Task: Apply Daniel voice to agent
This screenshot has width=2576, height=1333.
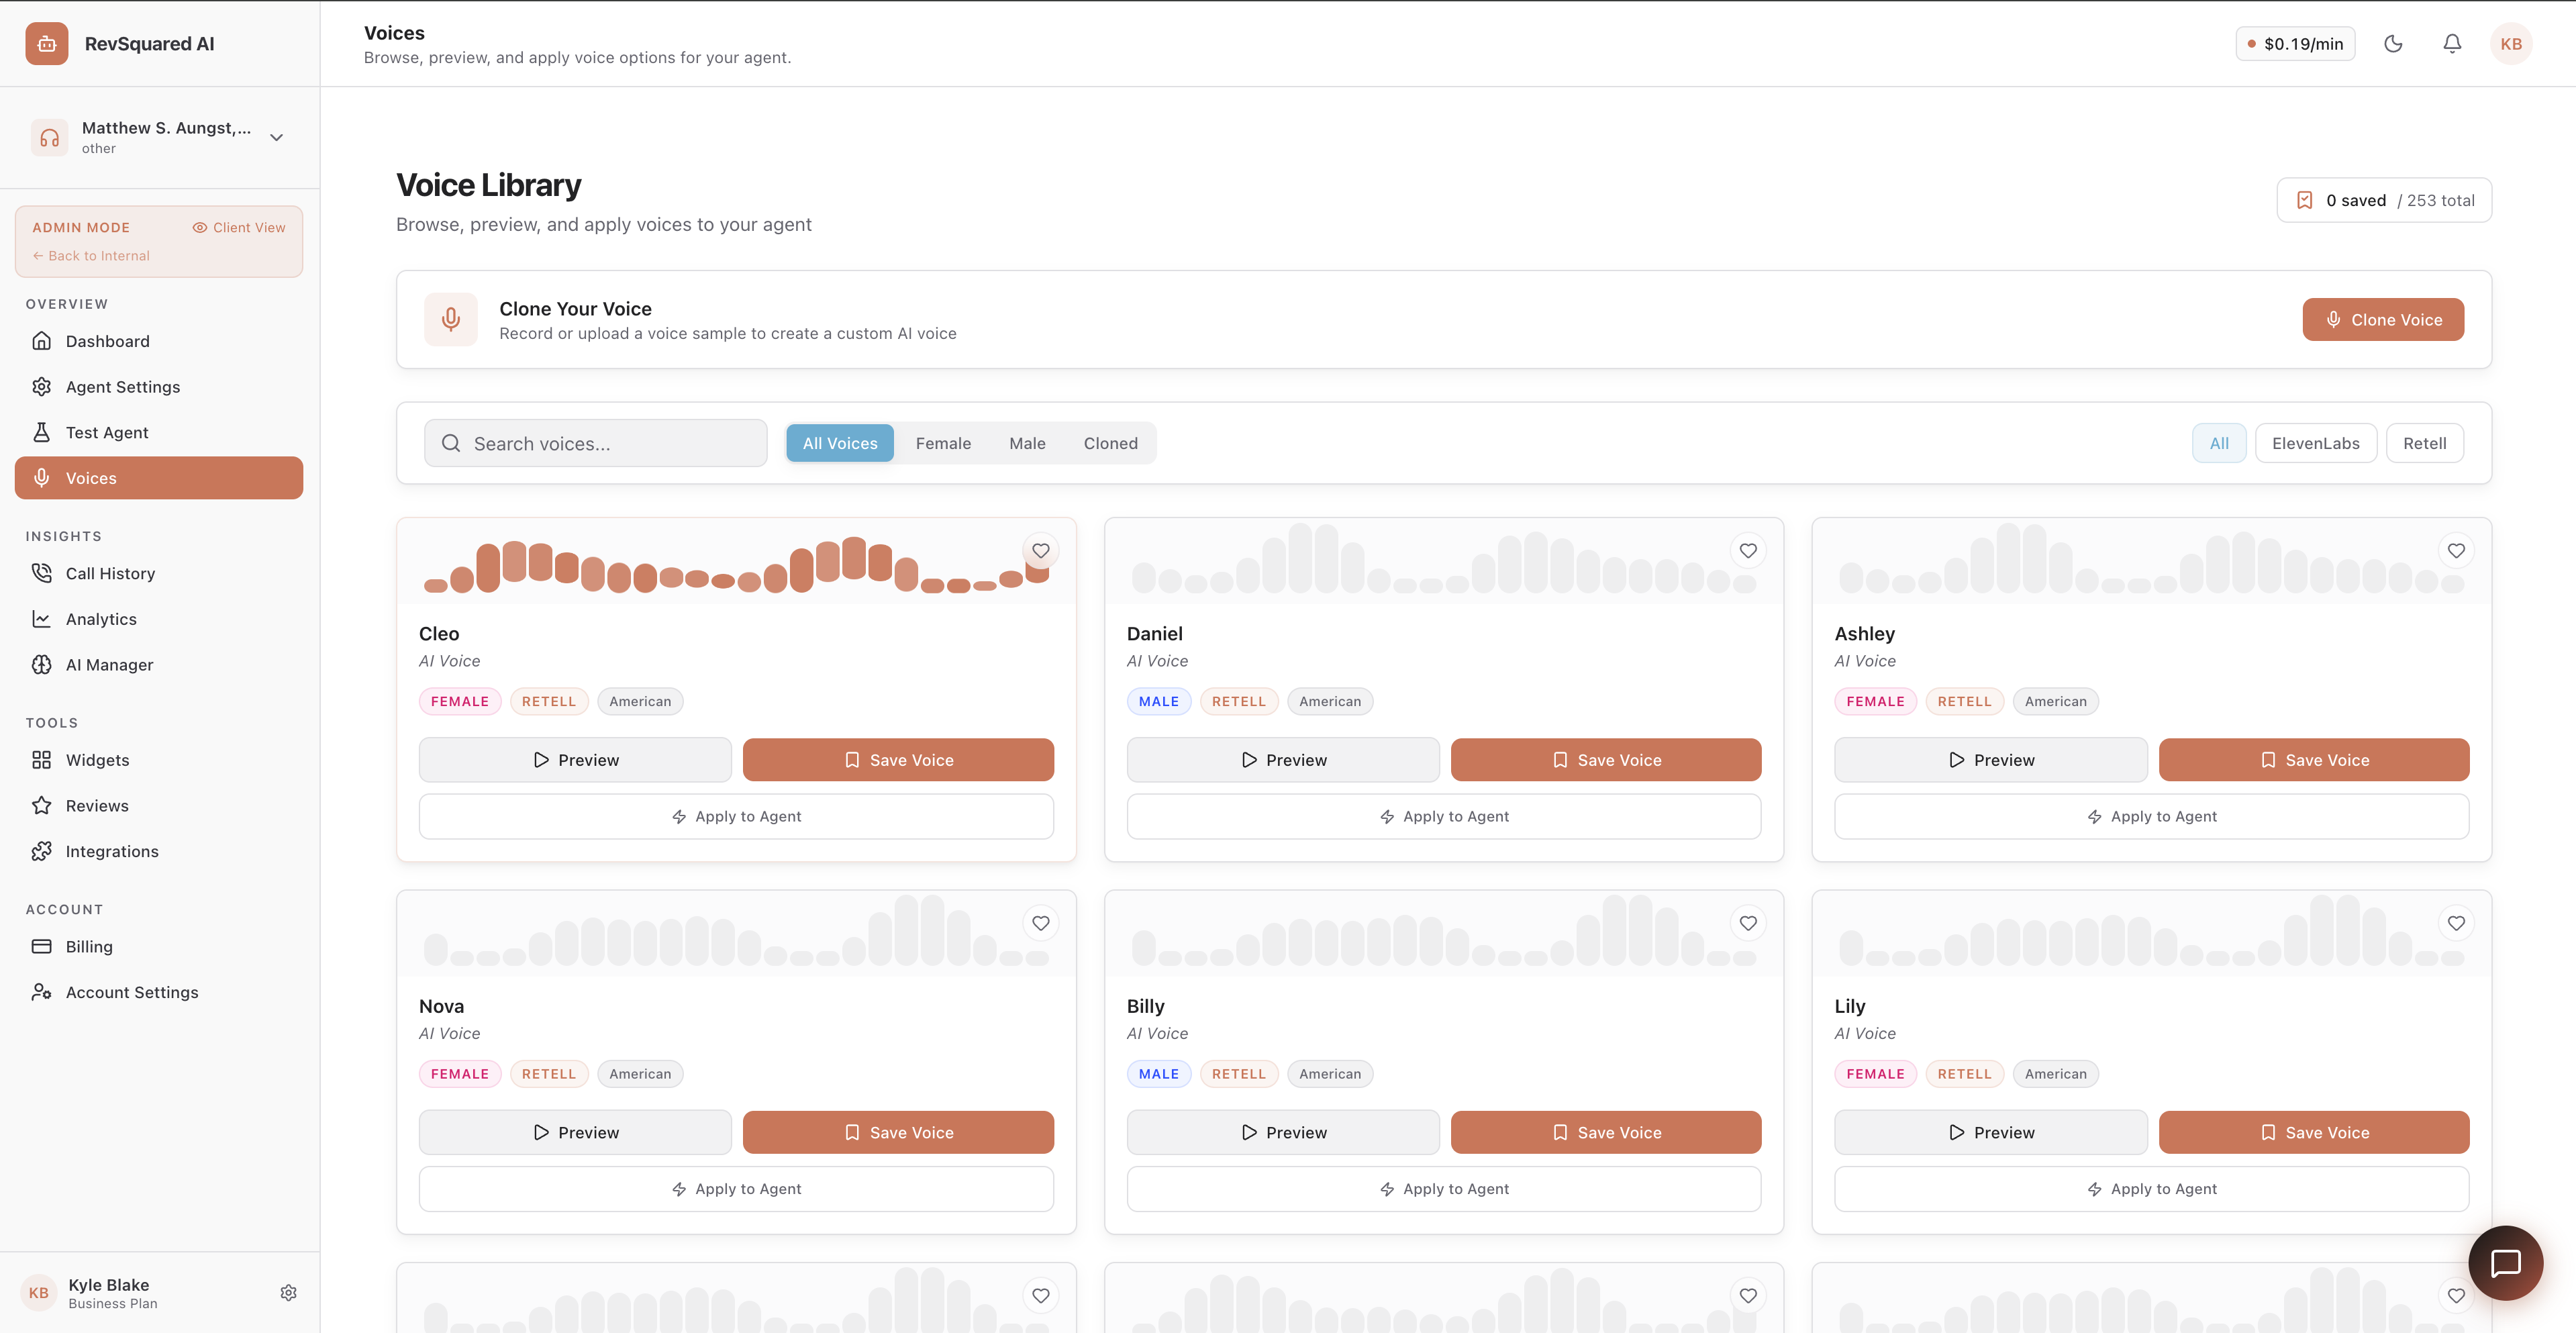Action: tap(1444, 817)
